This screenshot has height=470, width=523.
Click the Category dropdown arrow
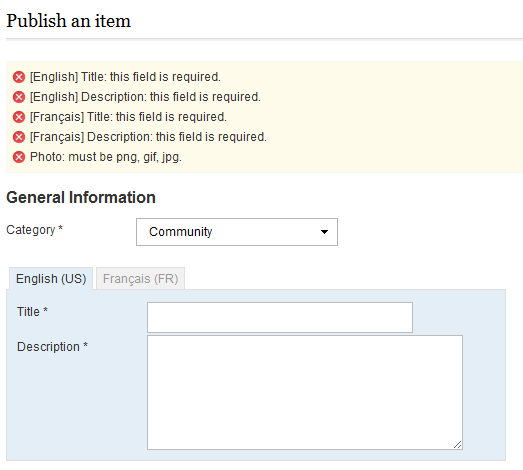(324, 232)
